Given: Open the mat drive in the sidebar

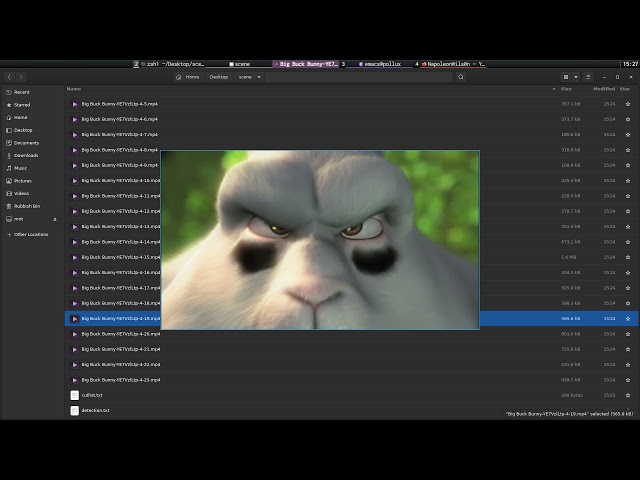Looking at the screenshot, I should click(18, 219).
